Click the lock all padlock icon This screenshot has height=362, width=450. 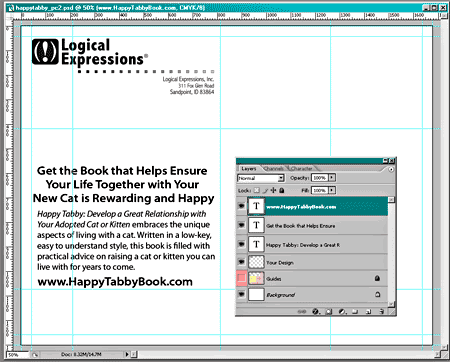click(x=282, y=190)
